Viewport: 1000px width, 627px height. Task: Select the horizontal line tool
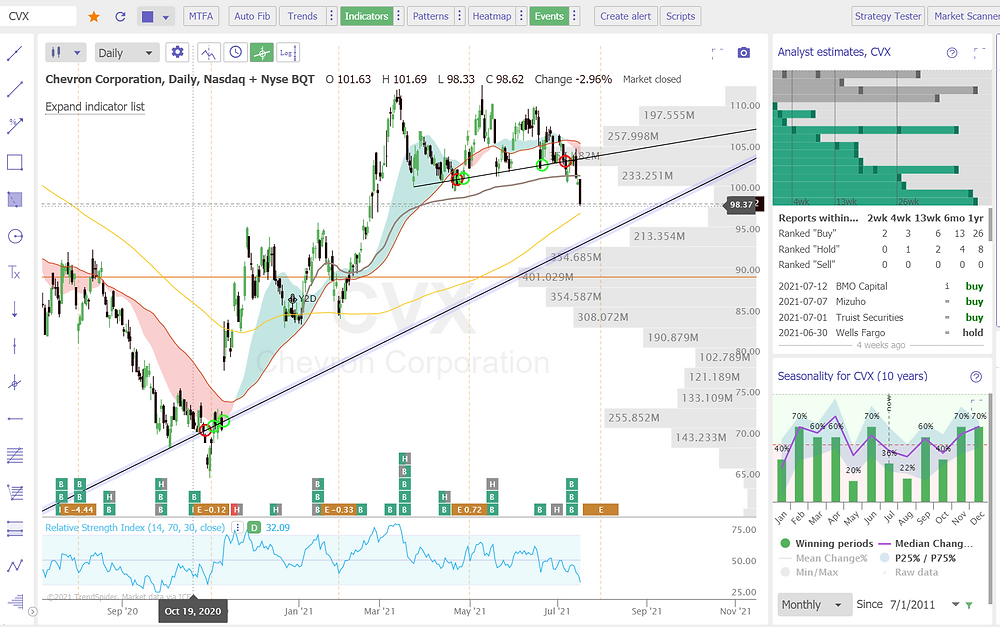pyautogui.click(x=15, y=419)
